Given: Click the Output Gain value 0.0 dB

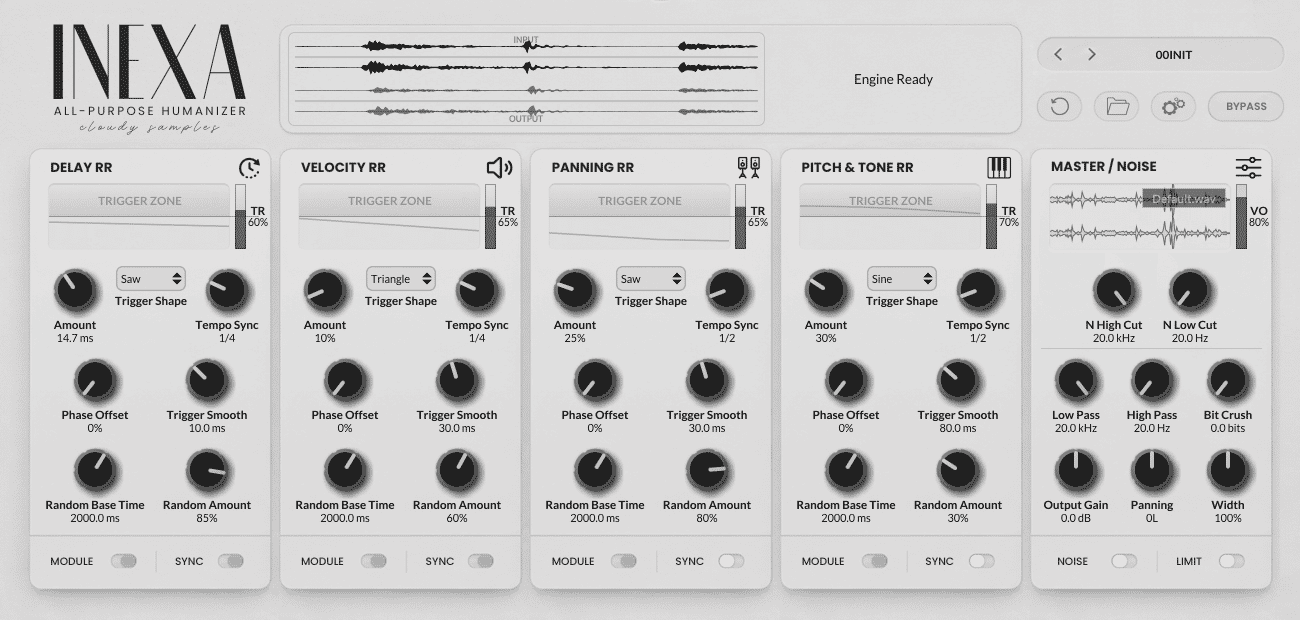Looking at the screenshot, I should tap(1076, 518).
